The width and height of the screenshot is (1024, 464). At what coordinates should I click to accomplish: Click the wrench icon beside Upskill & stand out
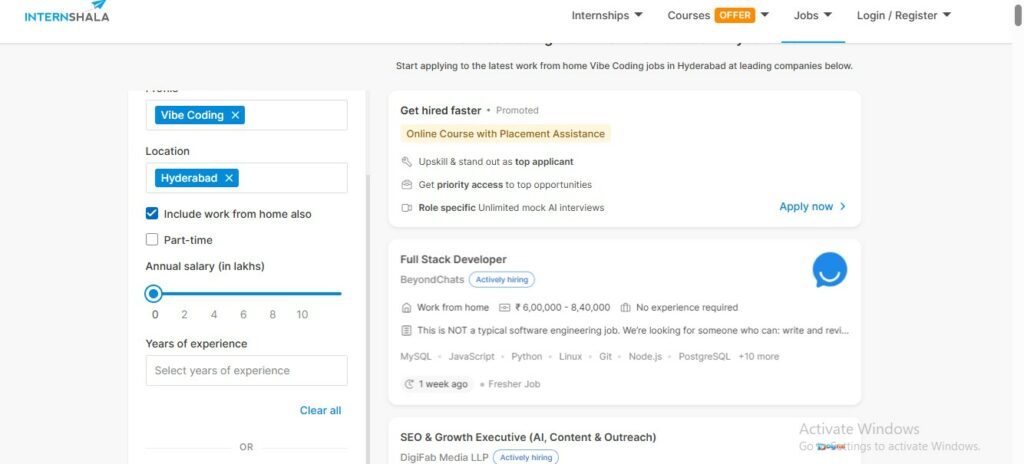click(406, 161)
